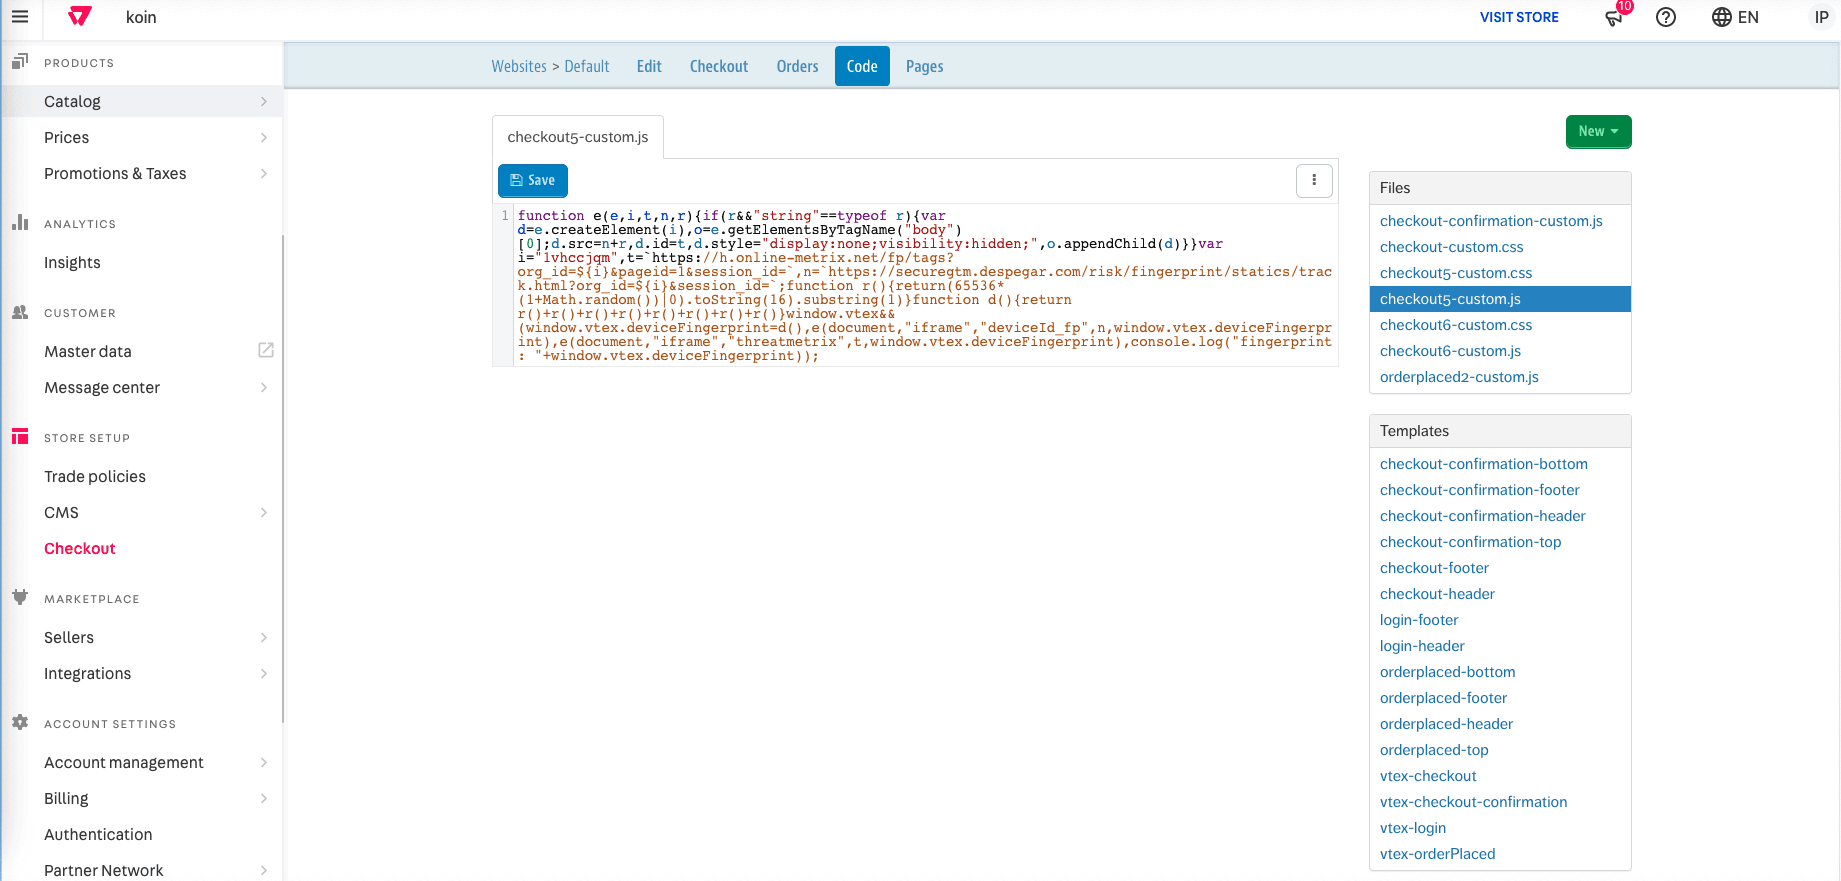Expand the Catalog menu chevron
Viewport: 1841px width, 881px height.
tap(264, 101)
